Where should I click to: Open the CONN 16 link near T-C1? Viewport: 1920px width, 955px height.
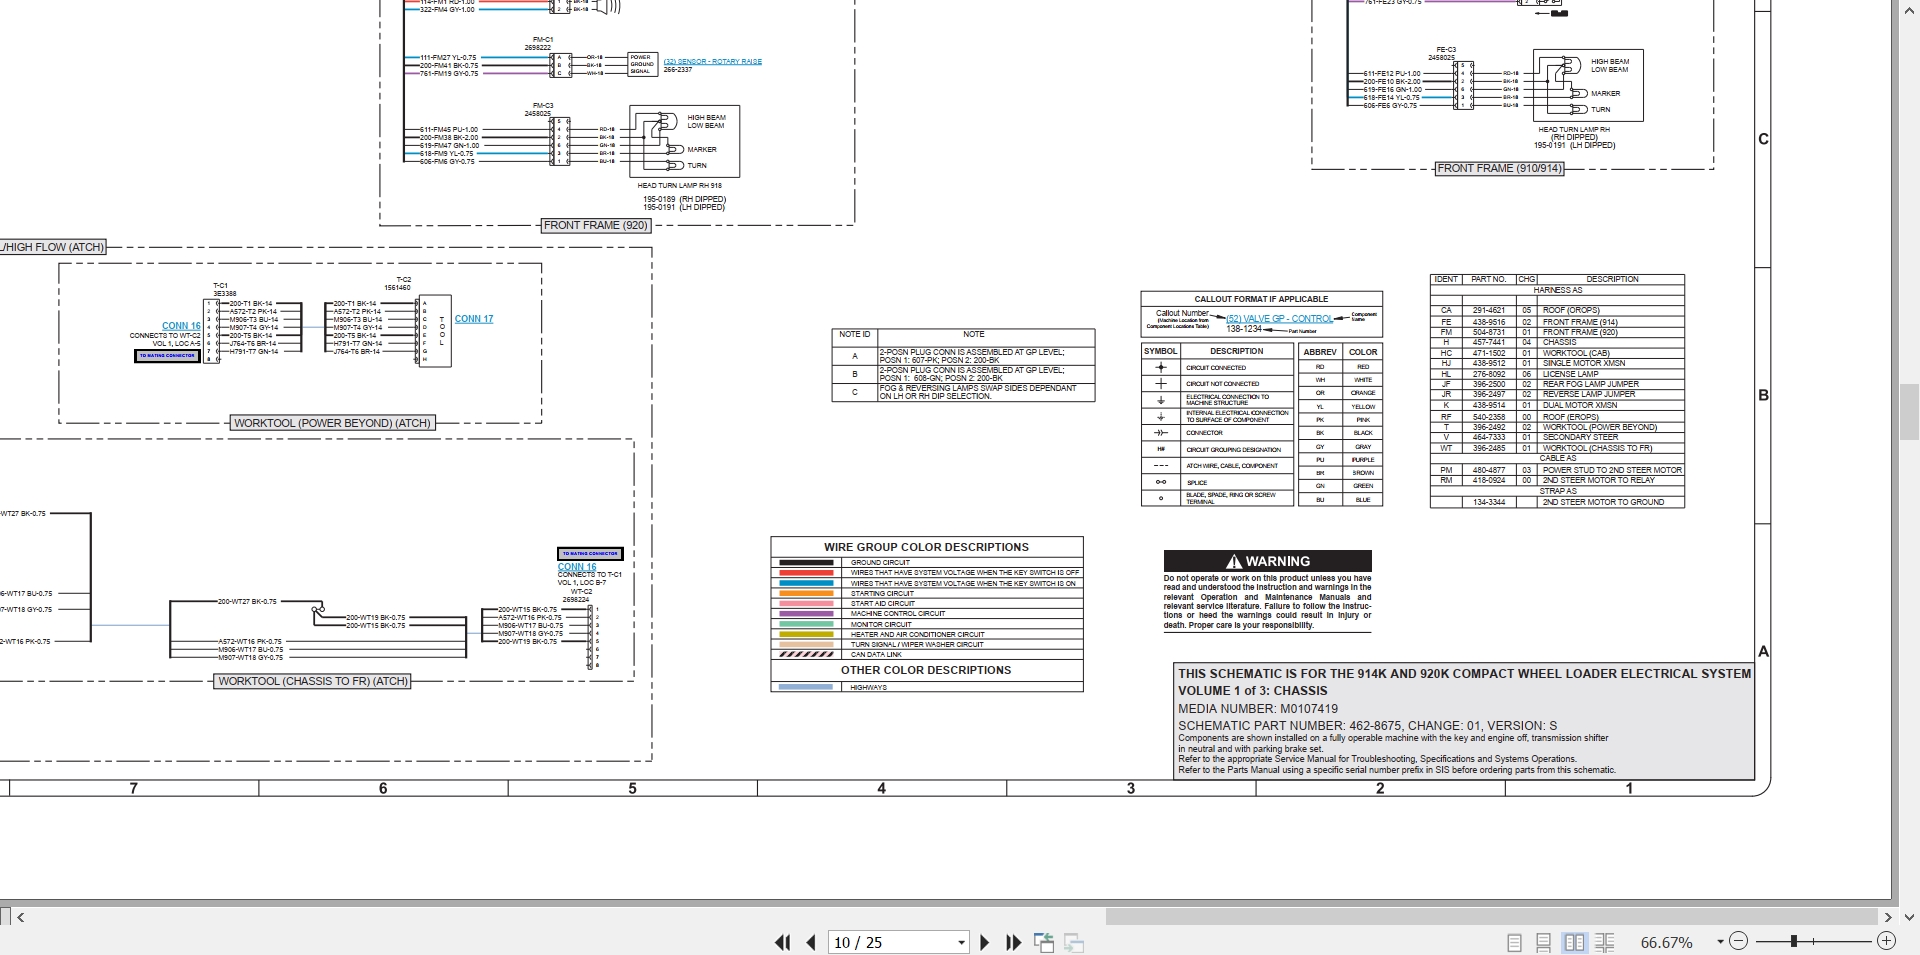point(181,326)
